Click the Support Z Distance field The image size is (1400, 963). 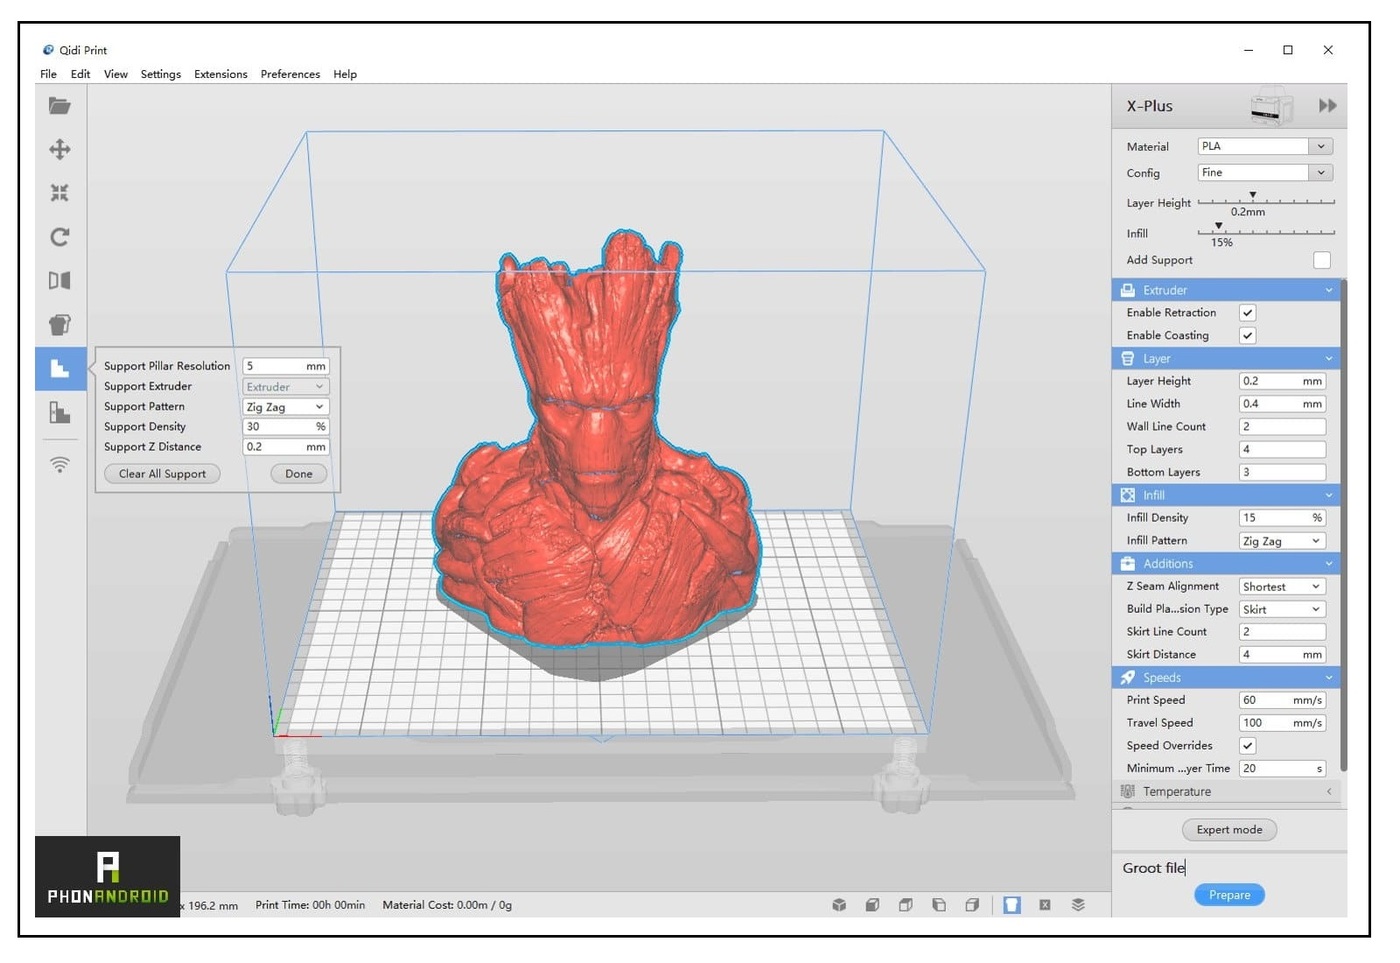[x=286, y=447]
